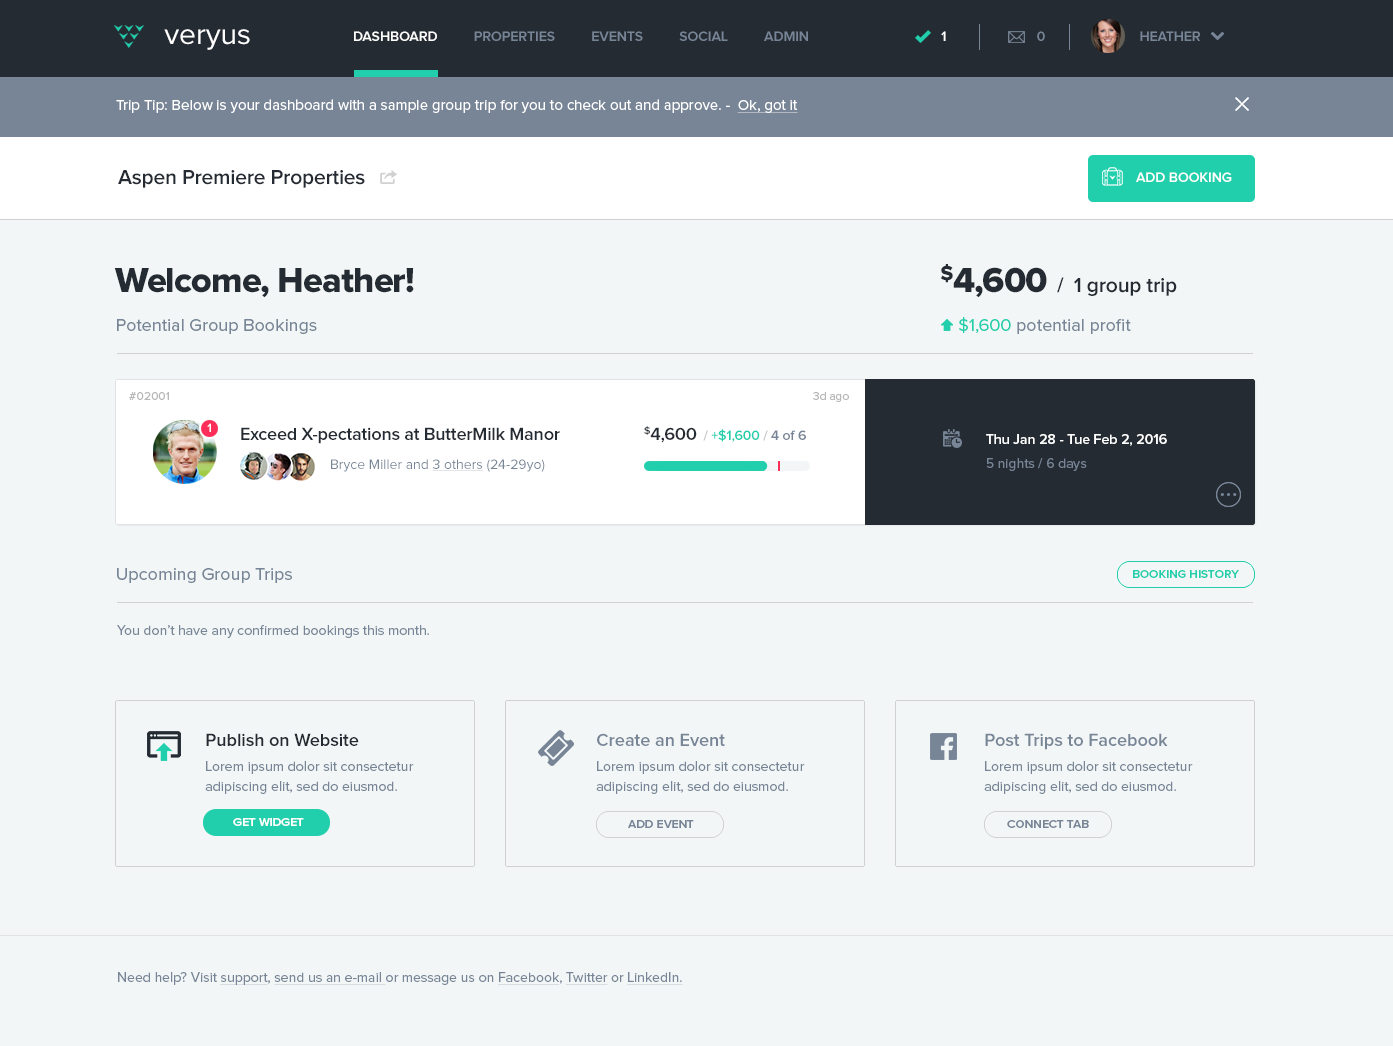Screen dimensions: 1393x1046
Task: Click the calendar icon on trip dates
Action: [952, 439]
